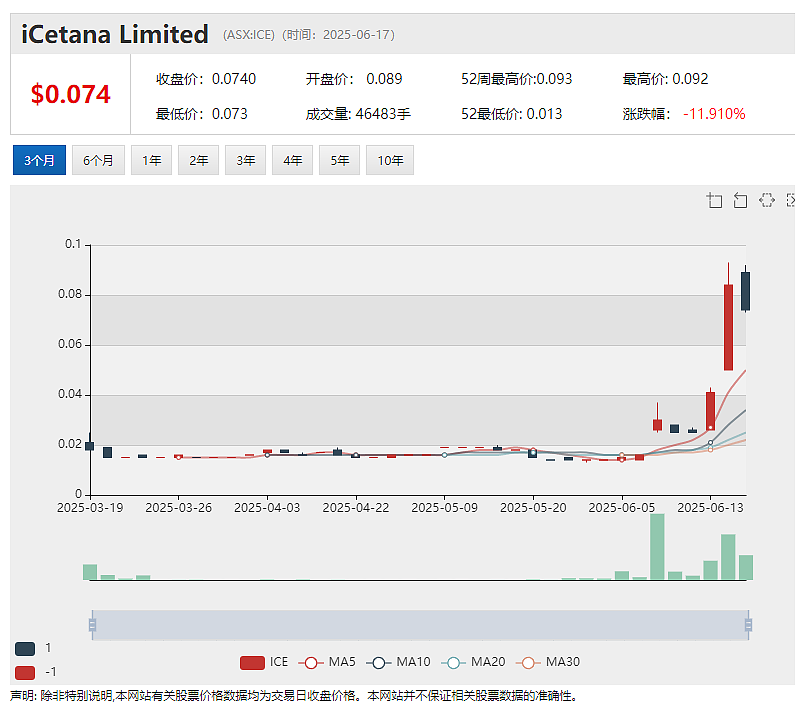Click the 52周最高价:0.093 text
Image resolution: width=806 pixels, height=720 pixels.
pos(517,79)
